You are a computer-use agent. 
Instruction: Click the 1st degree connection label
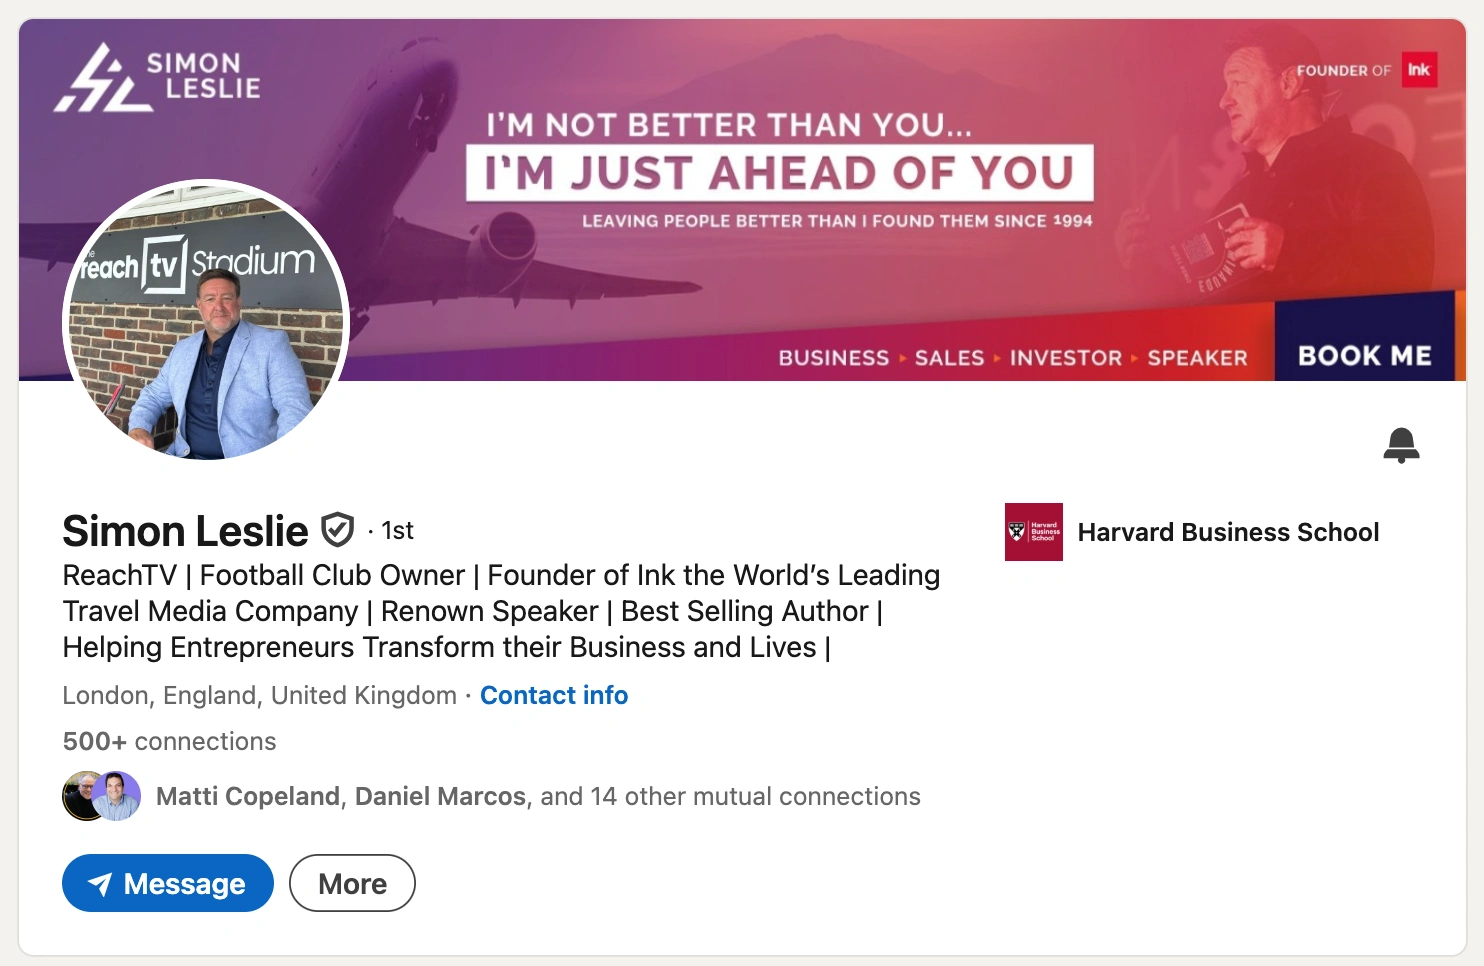click(397, 531)
